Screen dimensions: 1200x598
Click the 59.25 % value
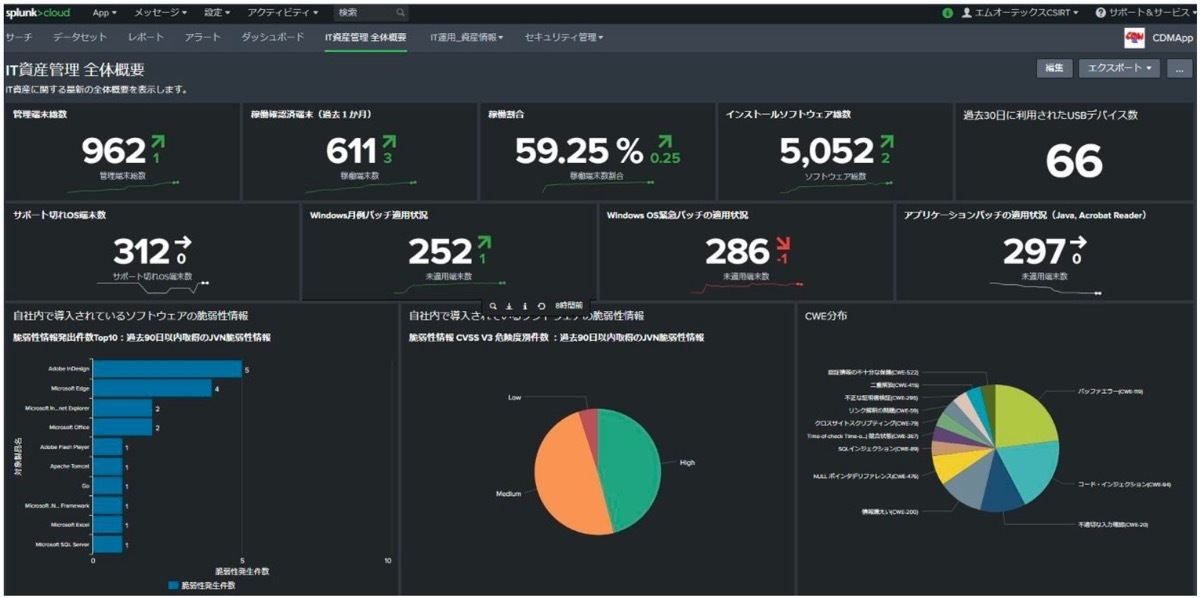coord(579,151)
